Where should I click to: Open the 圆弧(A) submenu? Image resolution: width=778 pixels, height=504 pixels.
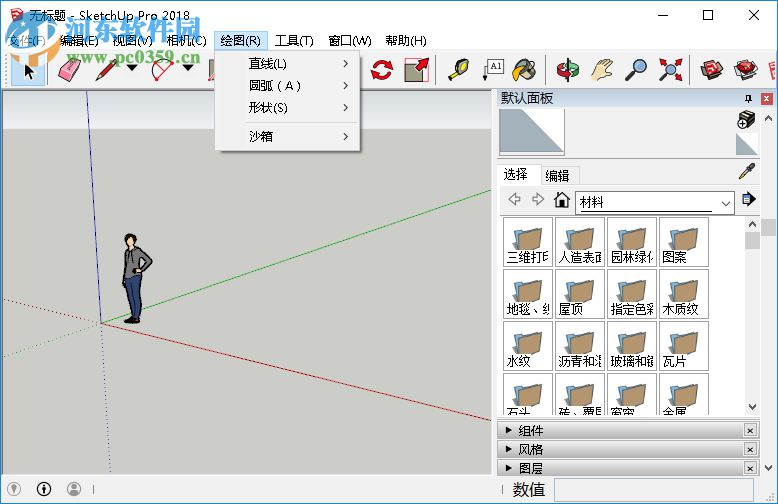coord(287,85)
